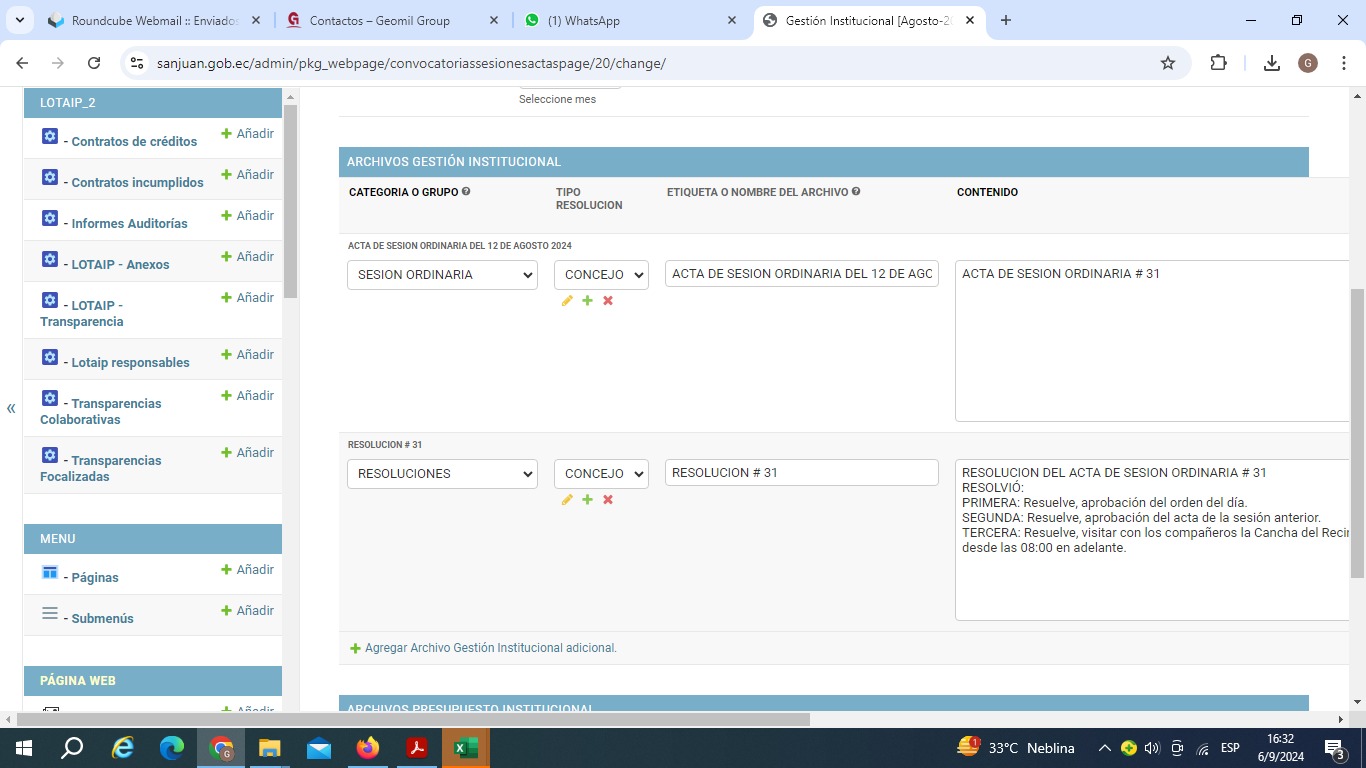Open the Informes Auditorías sidebar link
Image resolution: width=1366 pixels, height=768 pixels.
(129, 224)
